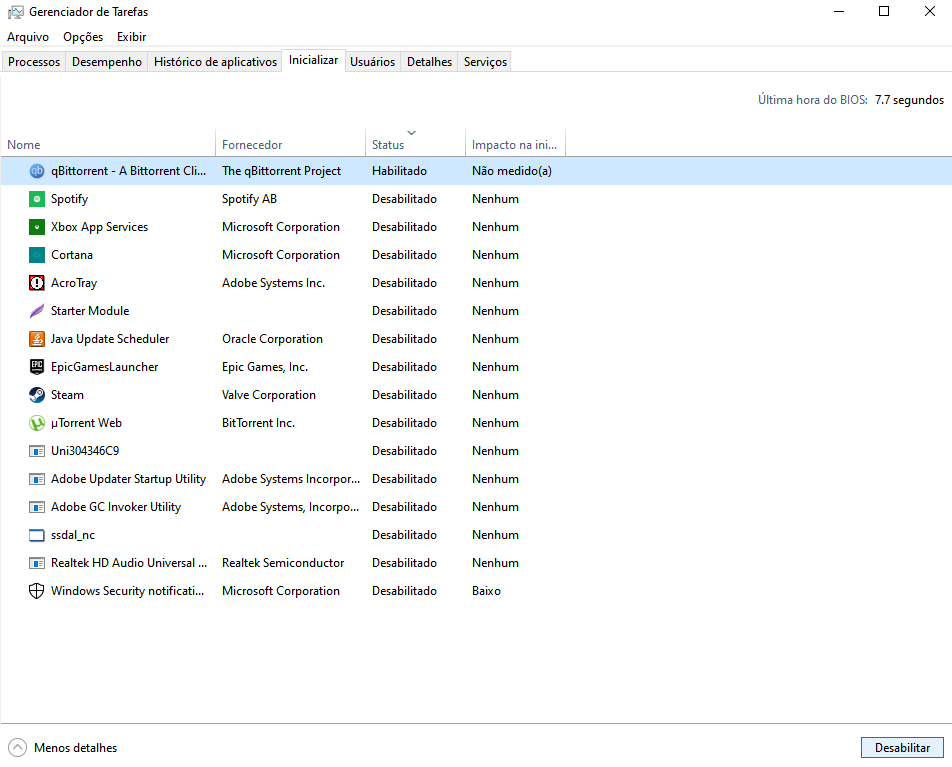
Task: Open the Exibir menu
Action: click(132, 37)
